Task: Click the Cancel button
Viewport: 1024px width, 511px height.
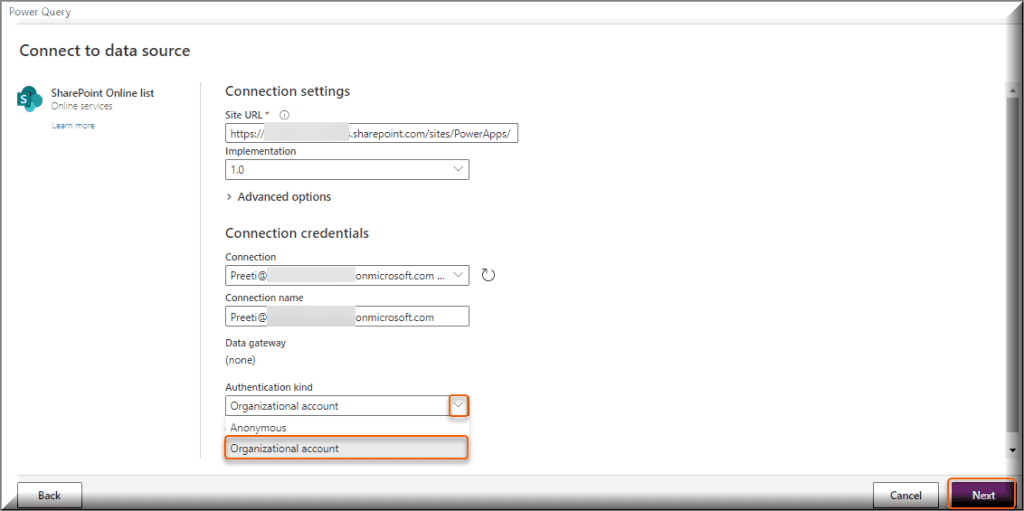Action: [906, 495]
